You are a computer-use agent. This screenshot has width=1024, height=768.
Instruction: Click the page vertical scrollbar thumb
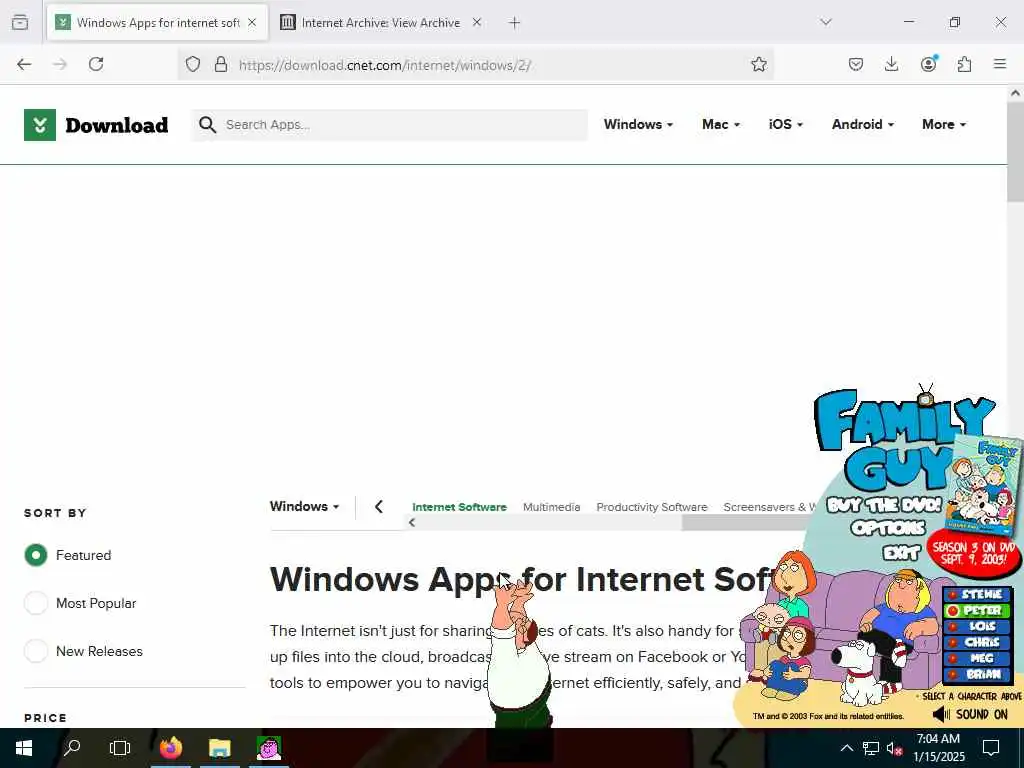(x=1015, y=152)
